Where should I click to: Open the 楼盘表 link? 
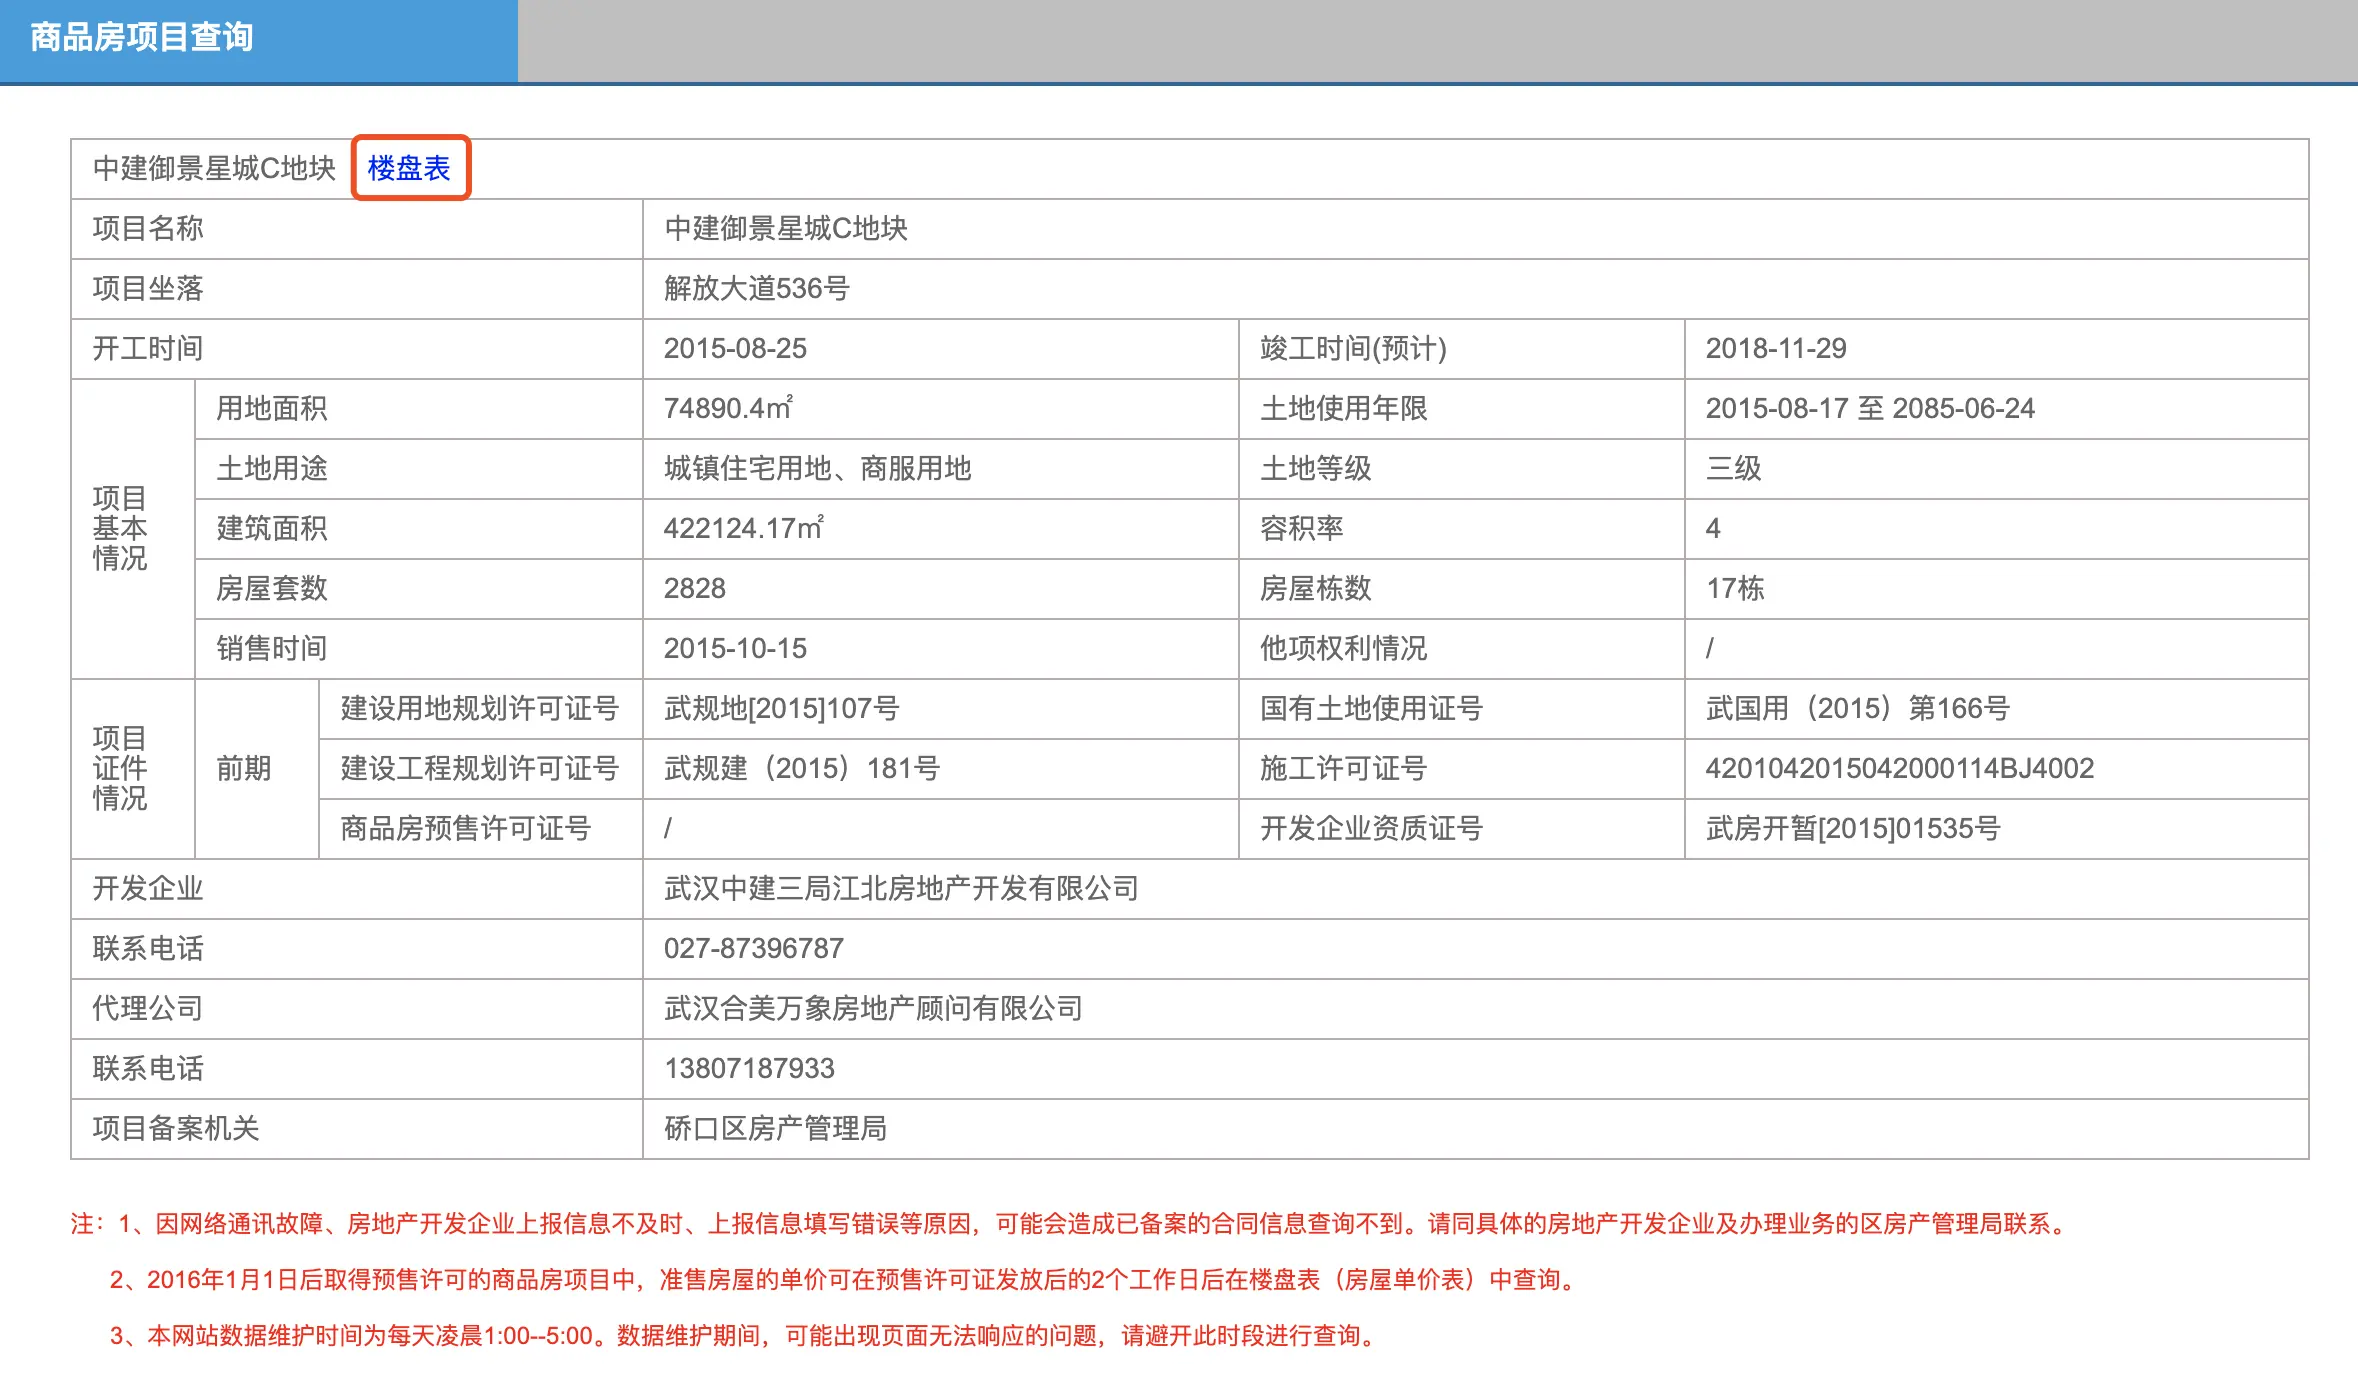coord(409,168)
